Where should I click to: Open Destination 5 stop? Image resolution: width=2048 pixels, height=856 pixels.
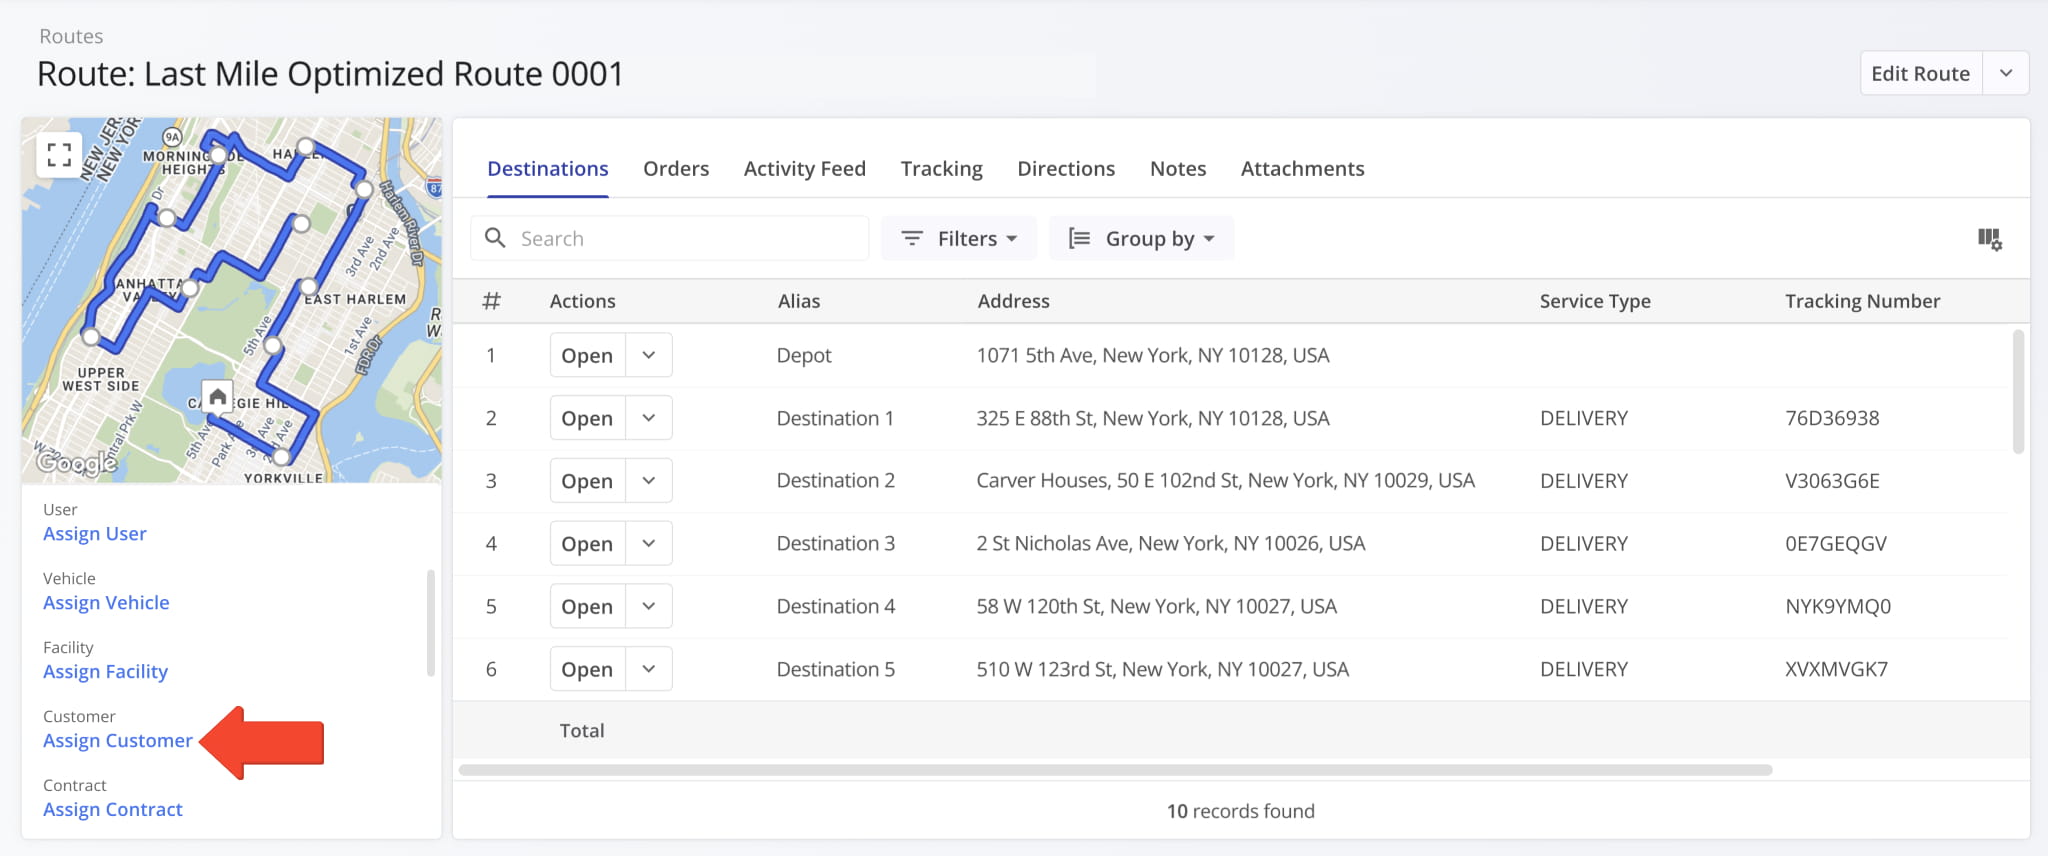(587, 669)
